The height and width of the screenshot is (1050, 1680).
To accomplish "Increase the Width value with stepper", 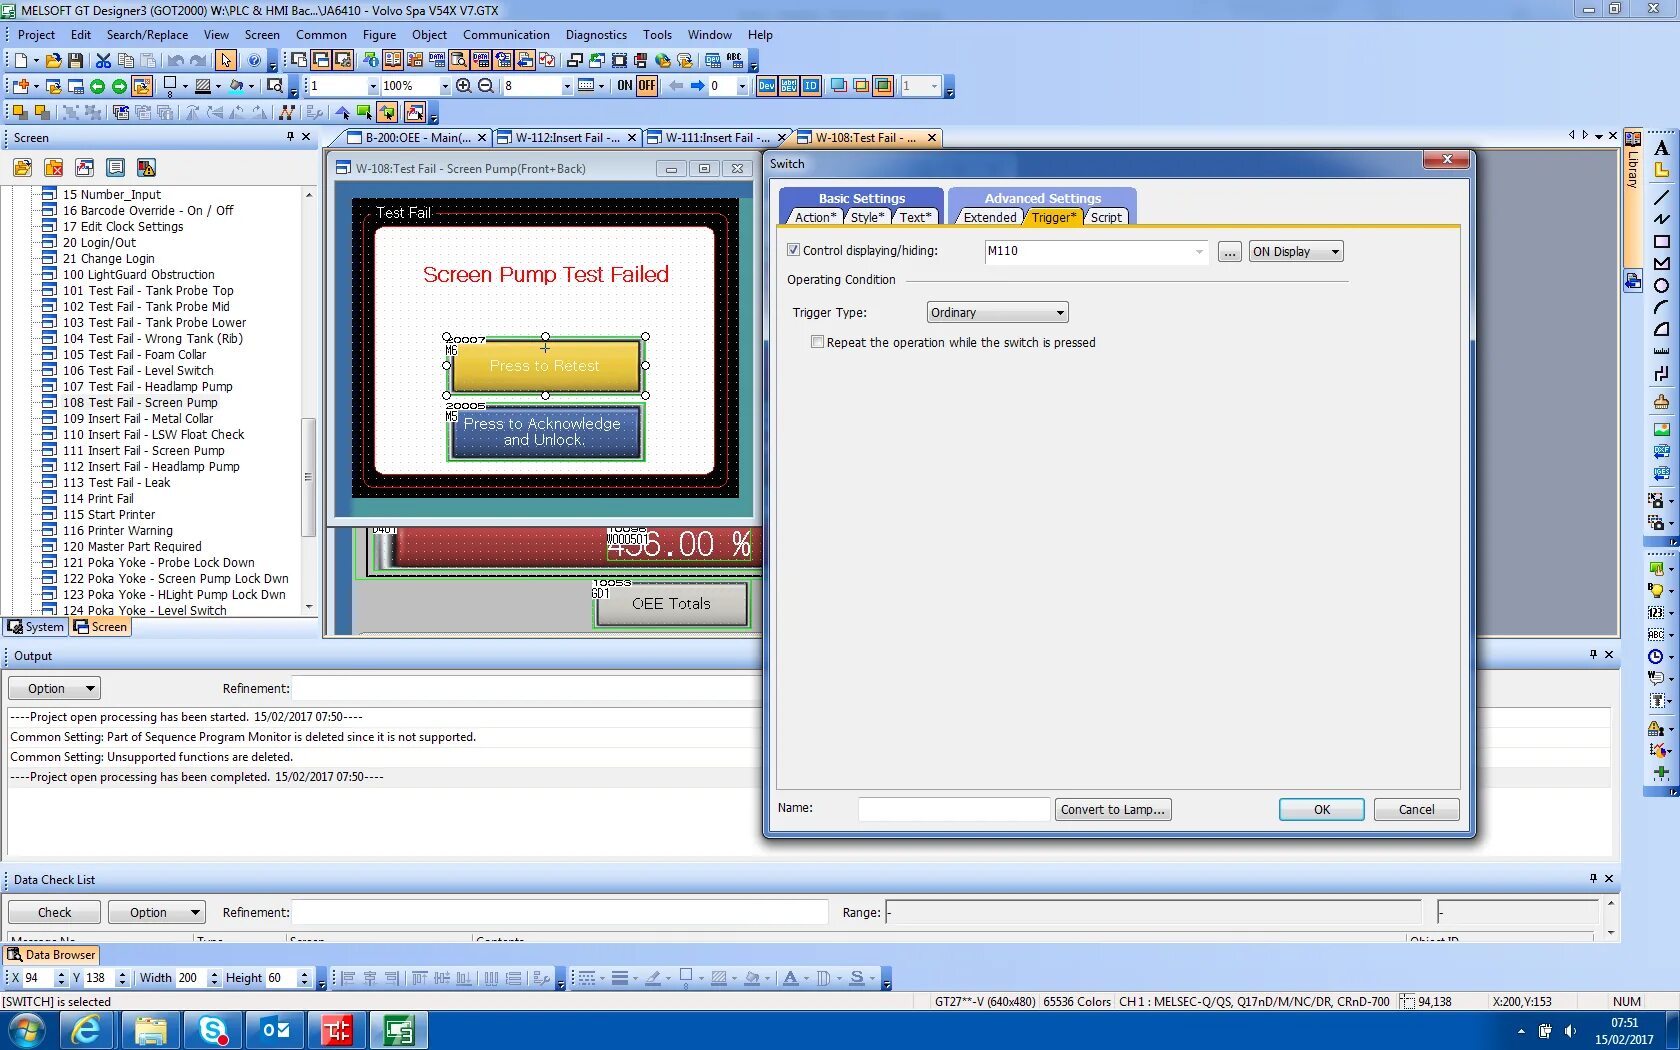I will point(214,973).
